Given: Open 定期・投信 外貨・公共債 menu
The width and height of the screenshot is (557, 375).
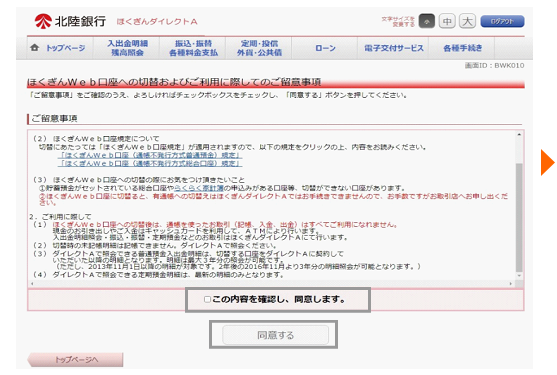Looking at the screenshot, I should [259, 48].
